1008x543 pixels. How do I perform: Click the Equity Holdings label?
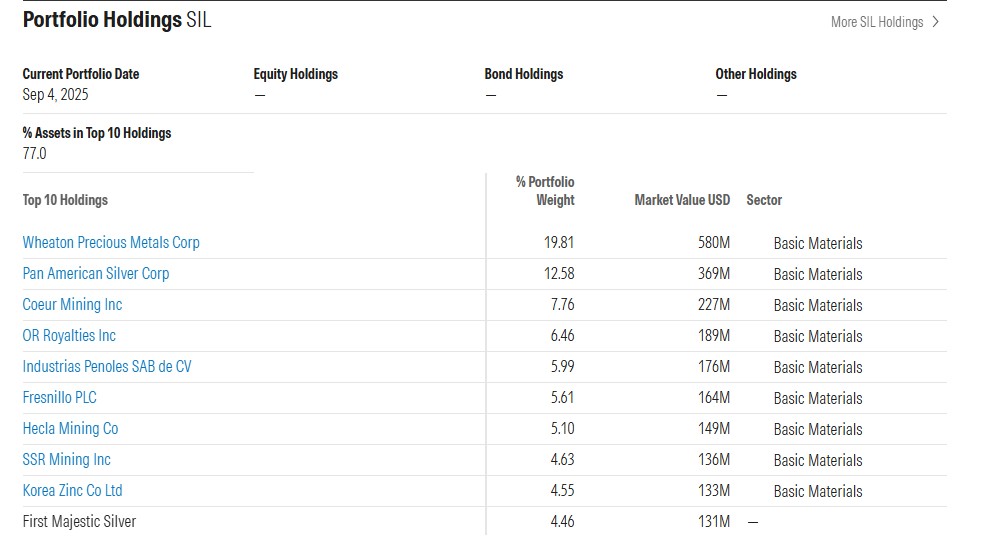coord(296,74)
